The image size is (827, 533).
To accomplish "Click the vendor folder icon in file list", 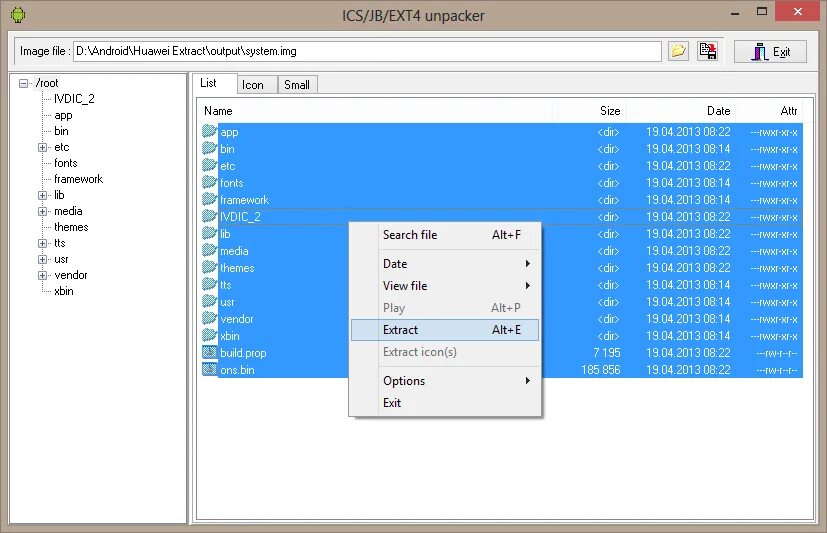I will 209,318.
